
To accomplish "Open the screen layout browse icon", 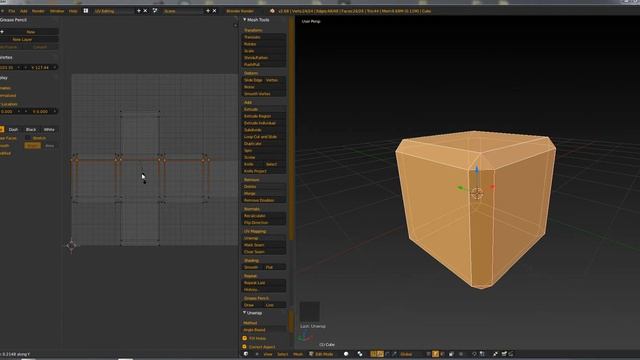I will (86, 11).
